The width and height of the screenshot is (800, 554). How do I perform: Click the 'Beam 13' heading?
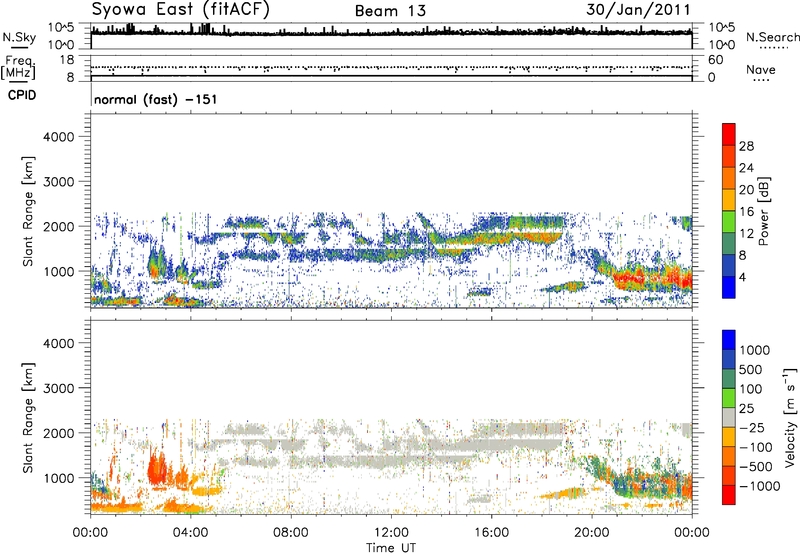click(390, 11)
